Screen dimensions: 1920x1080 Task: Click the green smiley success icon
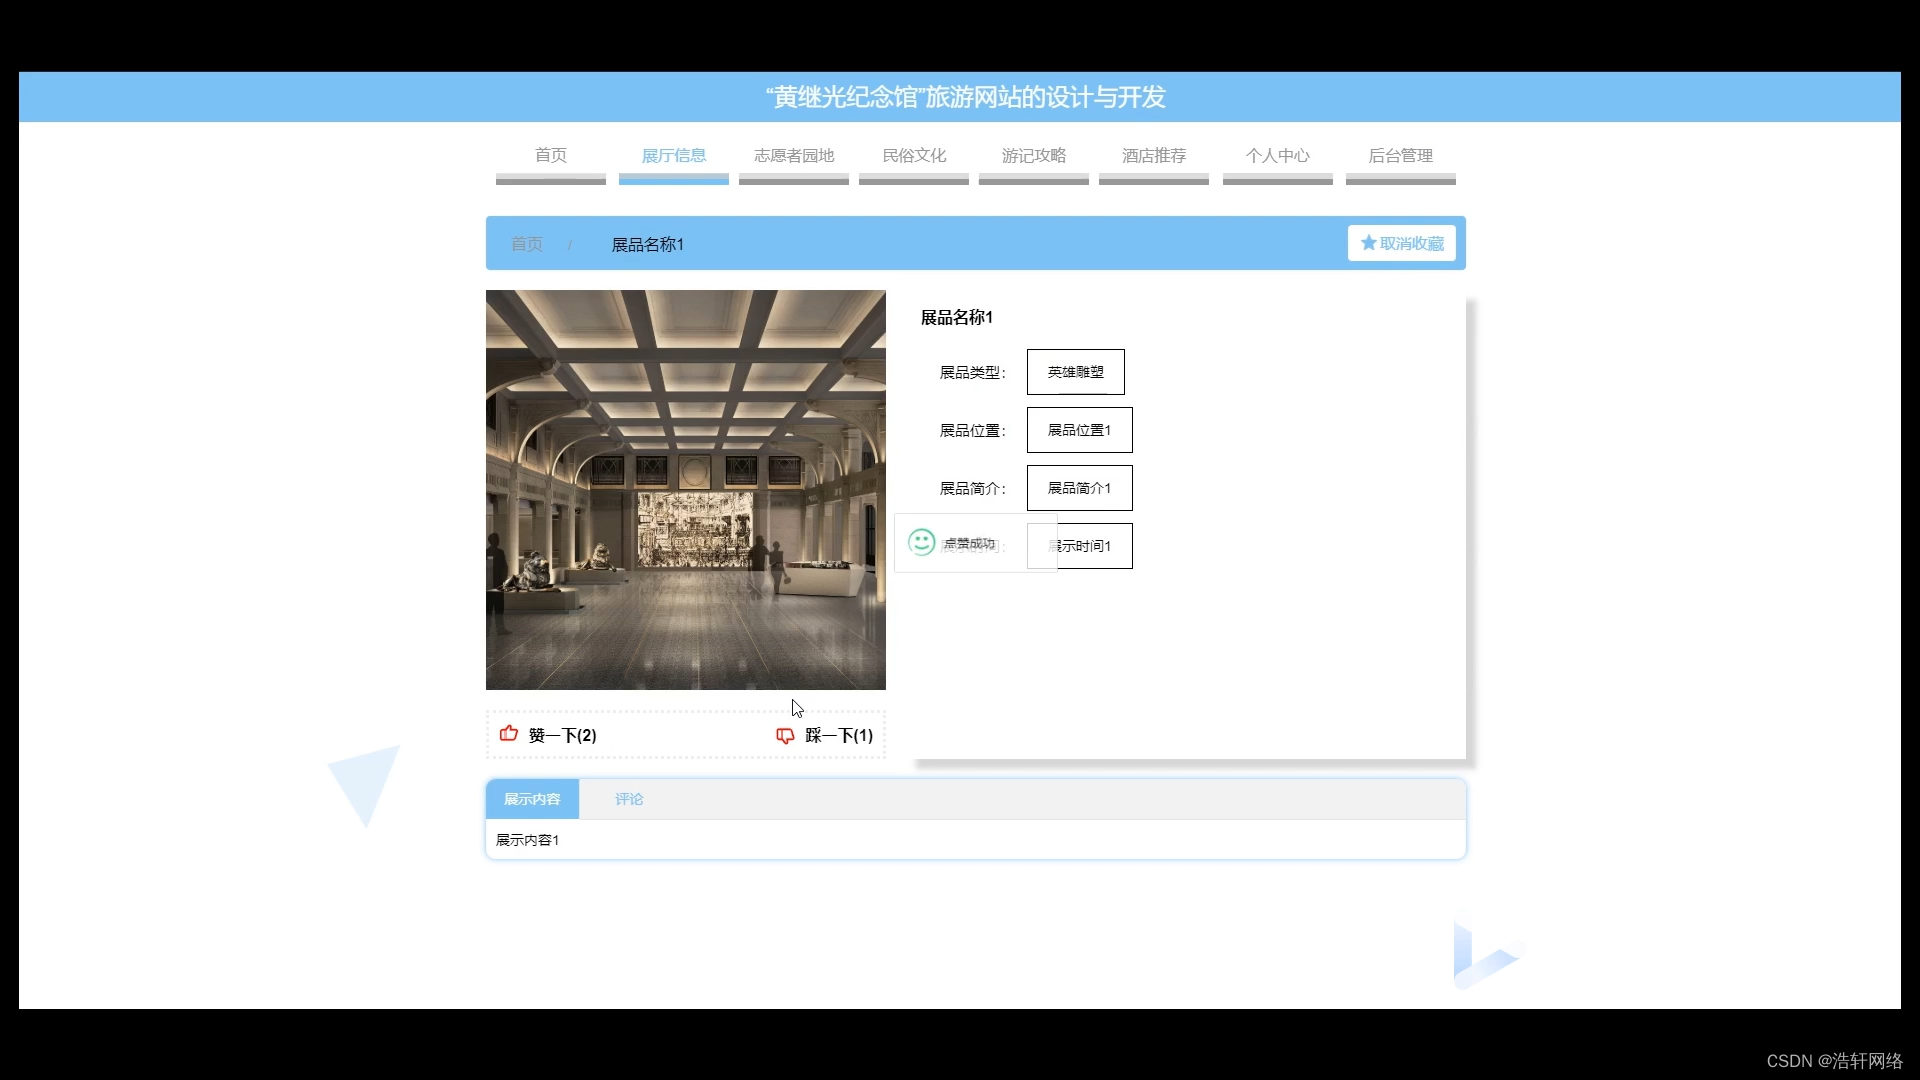(x=921, y=542)
